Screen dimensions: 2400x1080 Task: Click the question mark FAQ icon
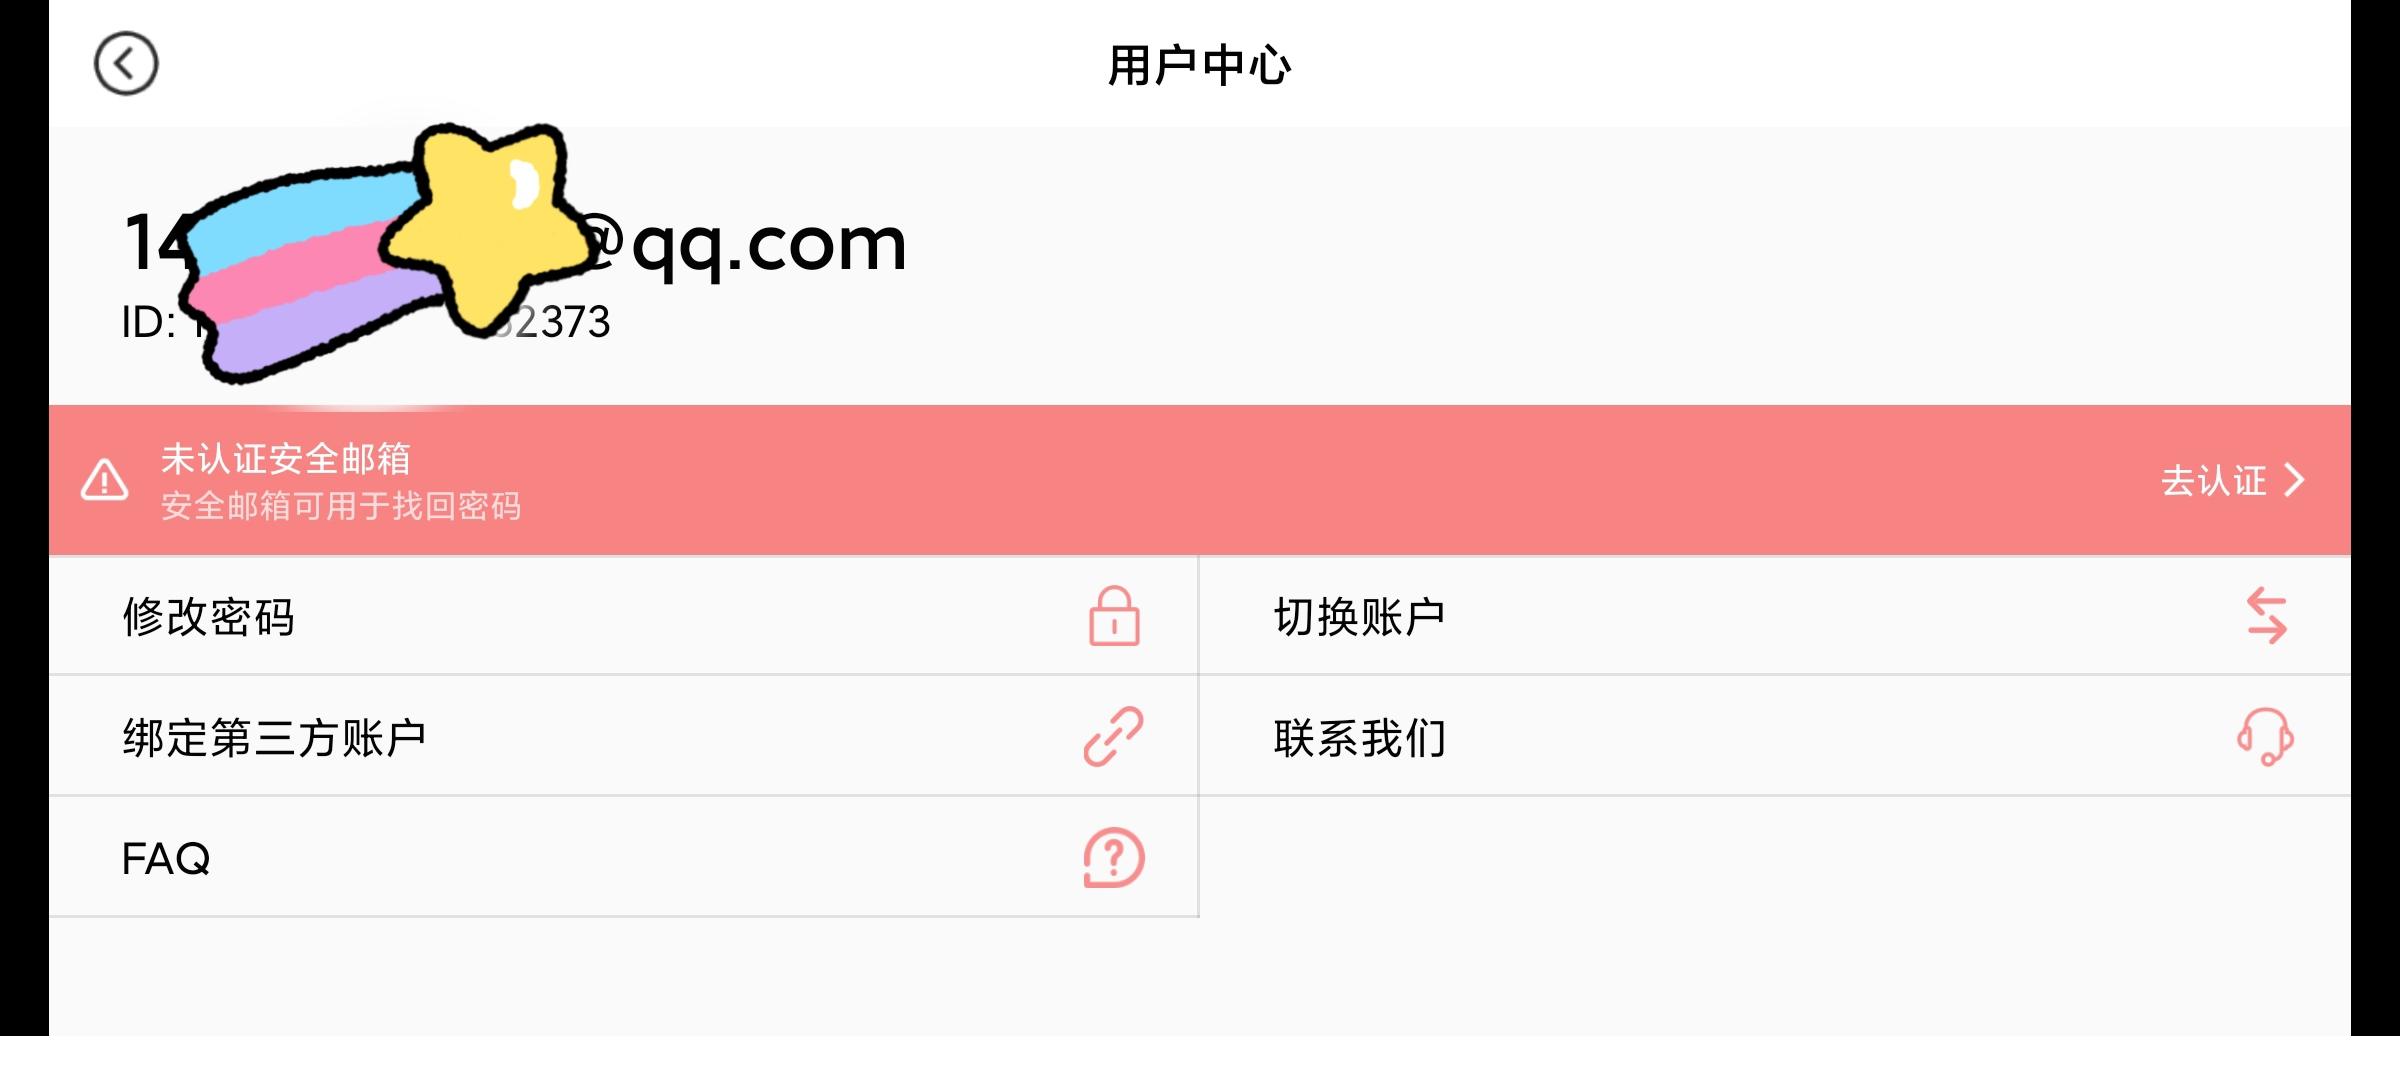1114,858
